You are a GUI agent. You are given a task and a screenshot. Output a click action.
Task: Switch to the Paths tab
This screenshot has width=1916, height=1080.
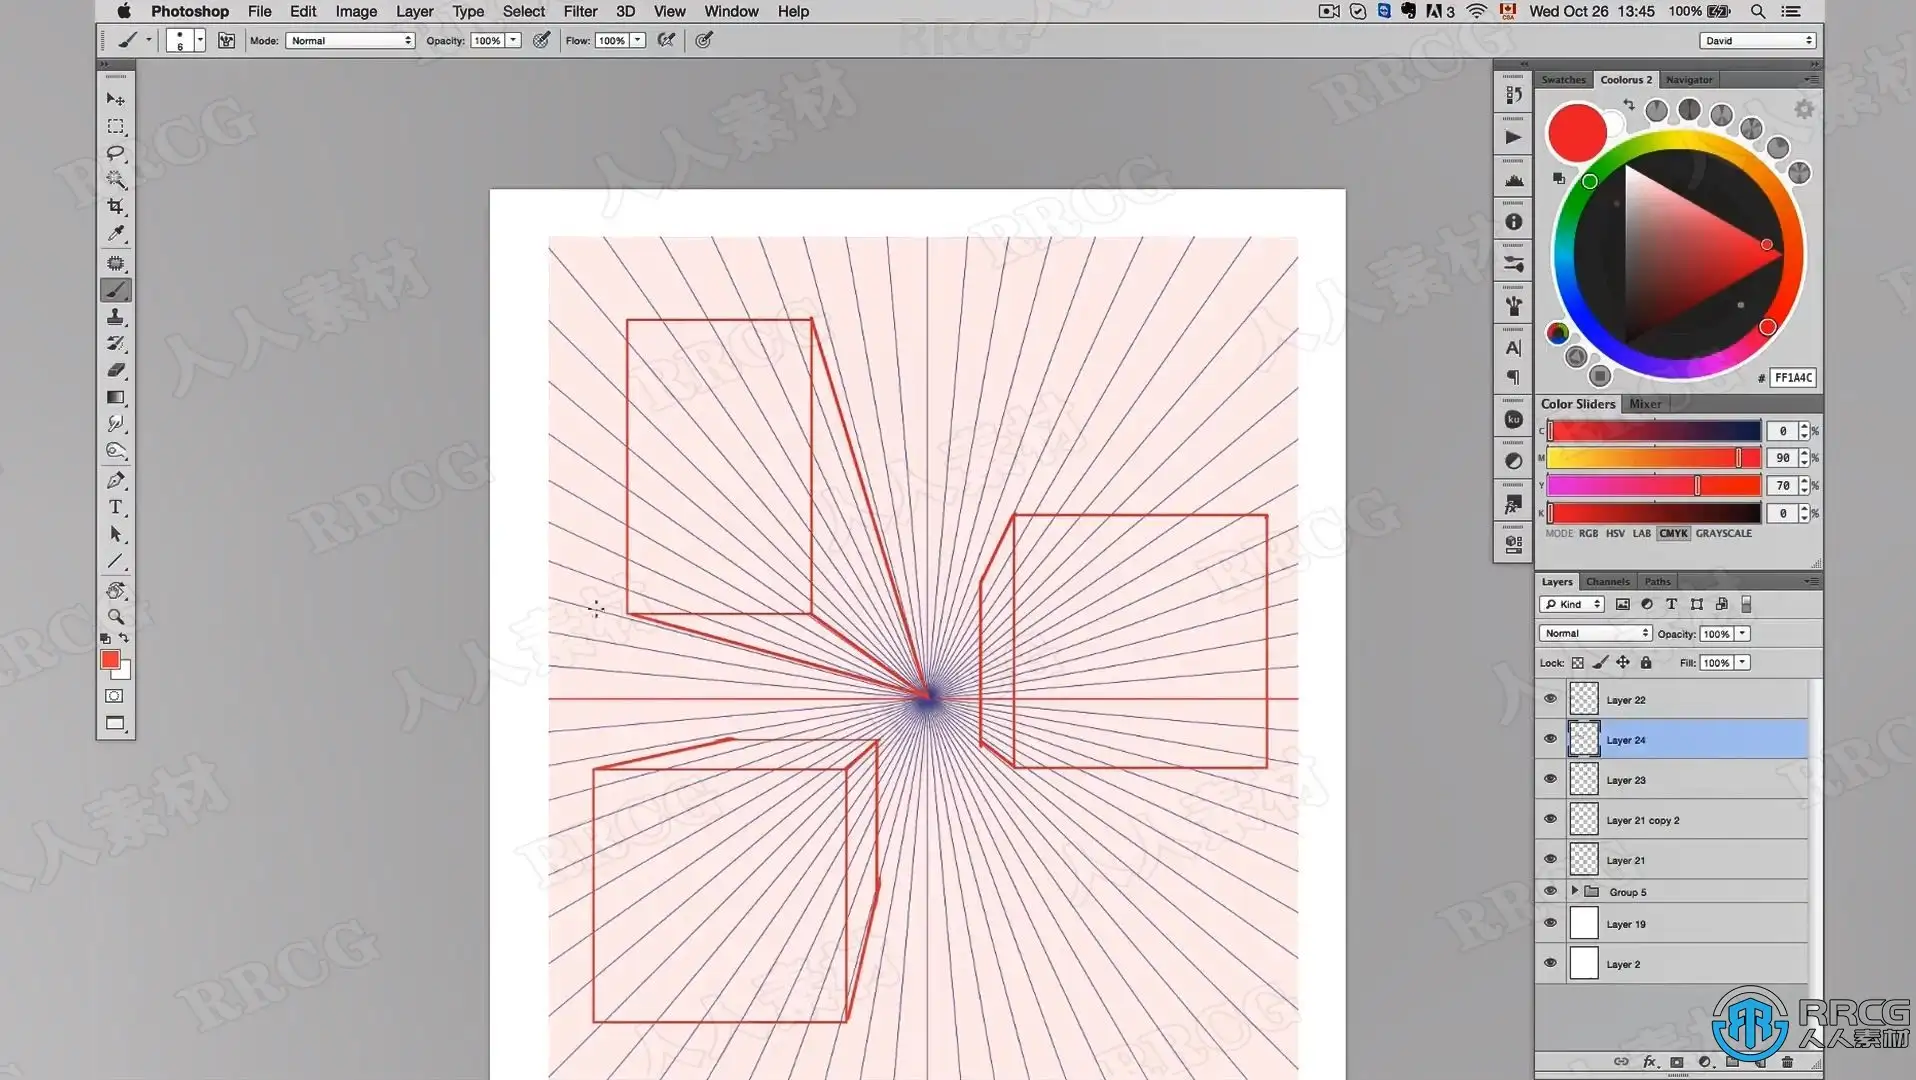[1657, 581]
